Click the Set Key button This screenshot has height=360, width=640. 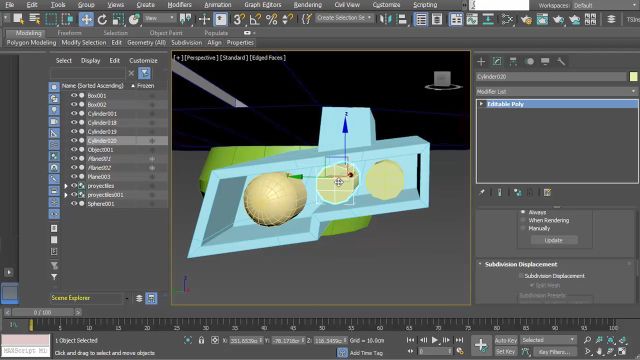506,351
